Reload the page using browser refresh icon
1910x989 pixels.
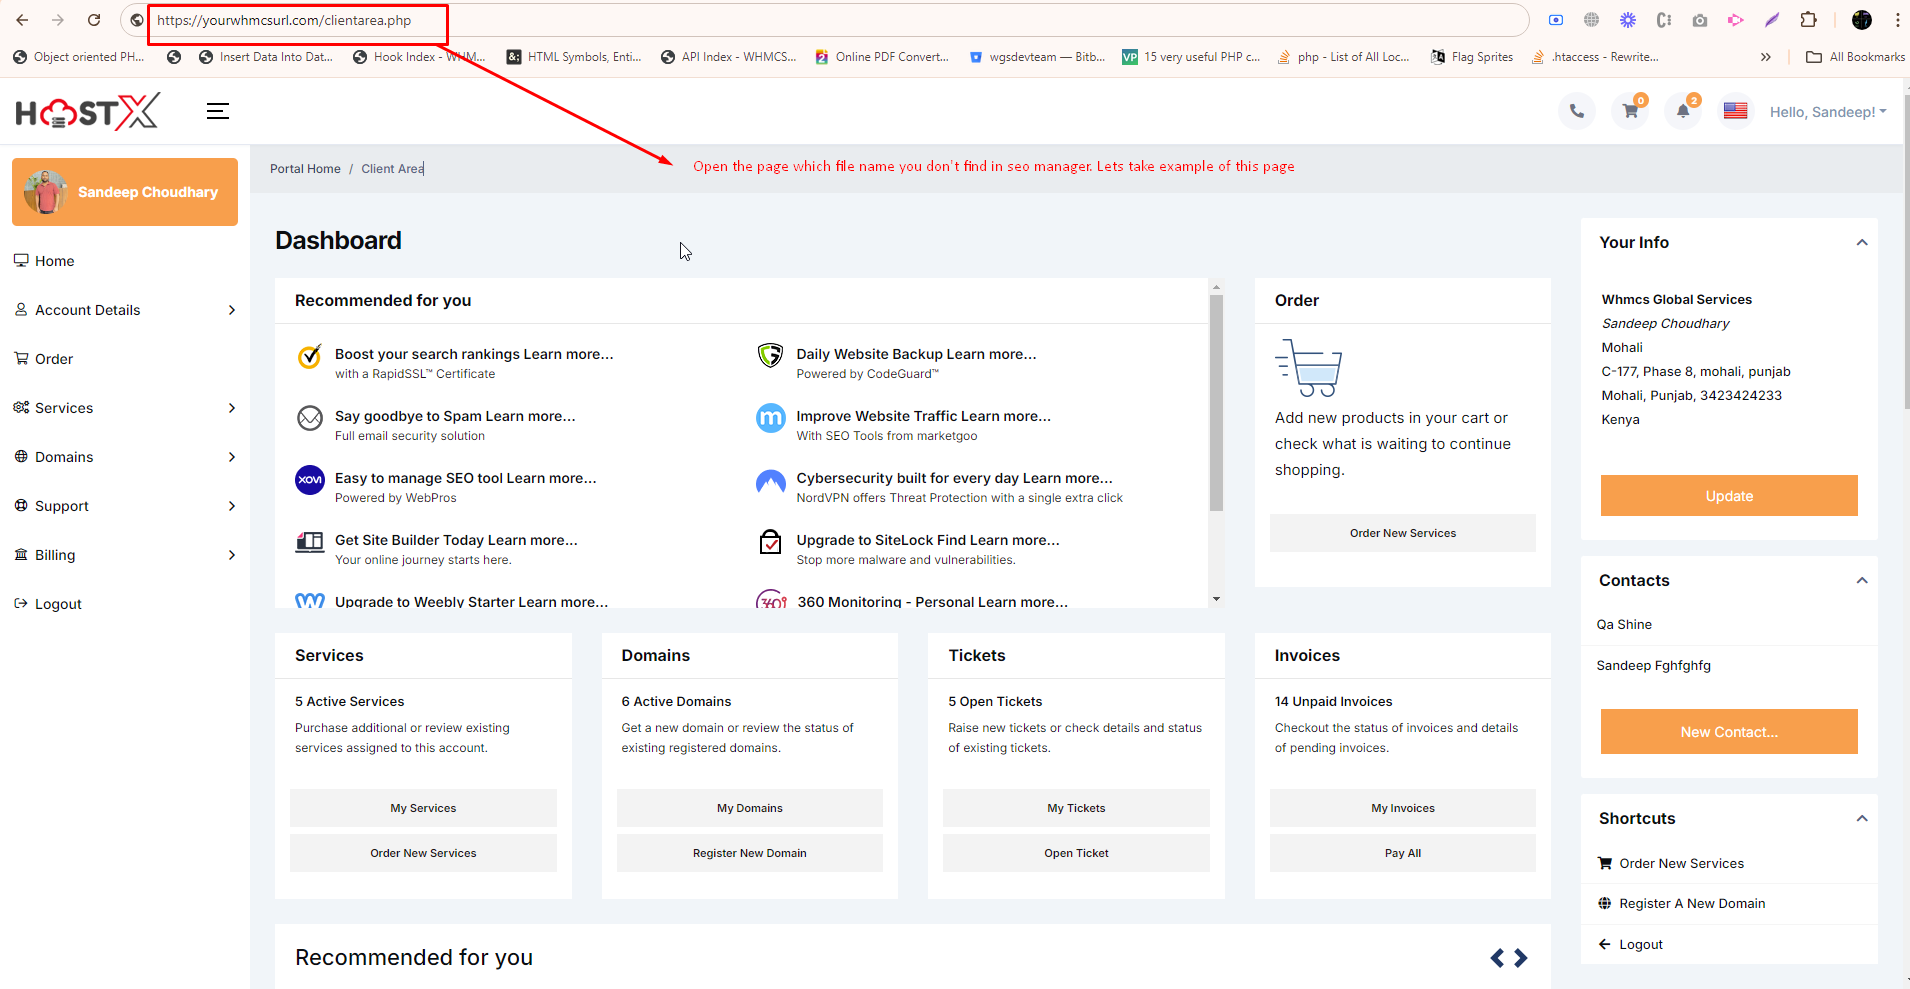[x=94, y=20]
